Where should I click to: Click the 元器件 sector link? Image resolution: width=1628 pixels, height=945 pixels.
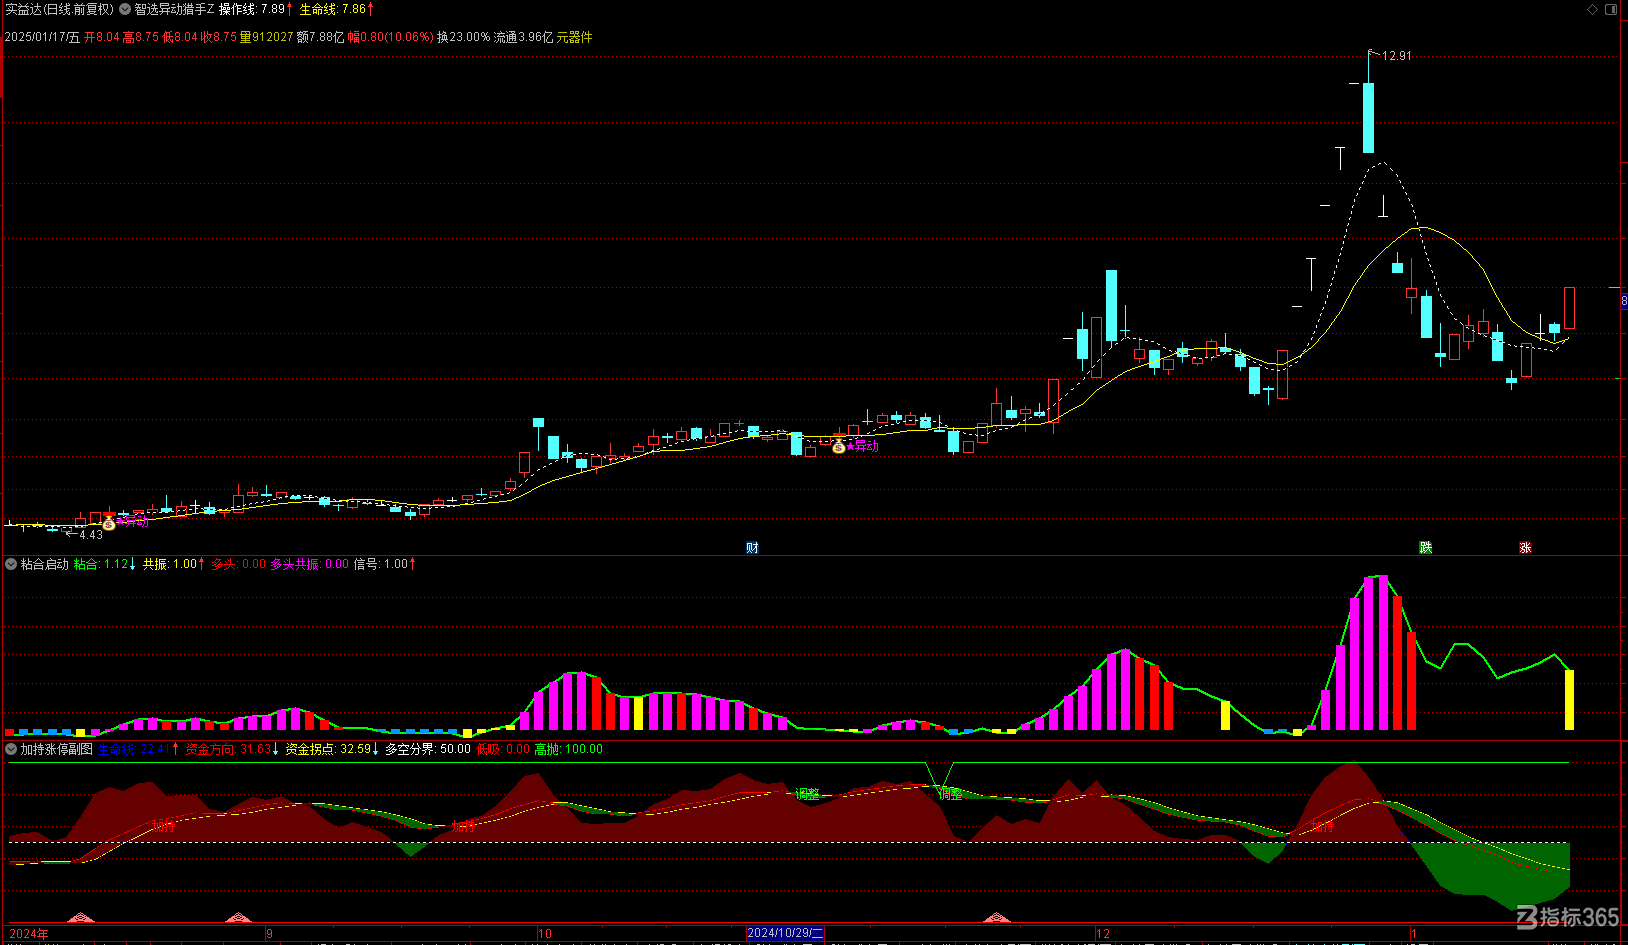tap(575, 37)
